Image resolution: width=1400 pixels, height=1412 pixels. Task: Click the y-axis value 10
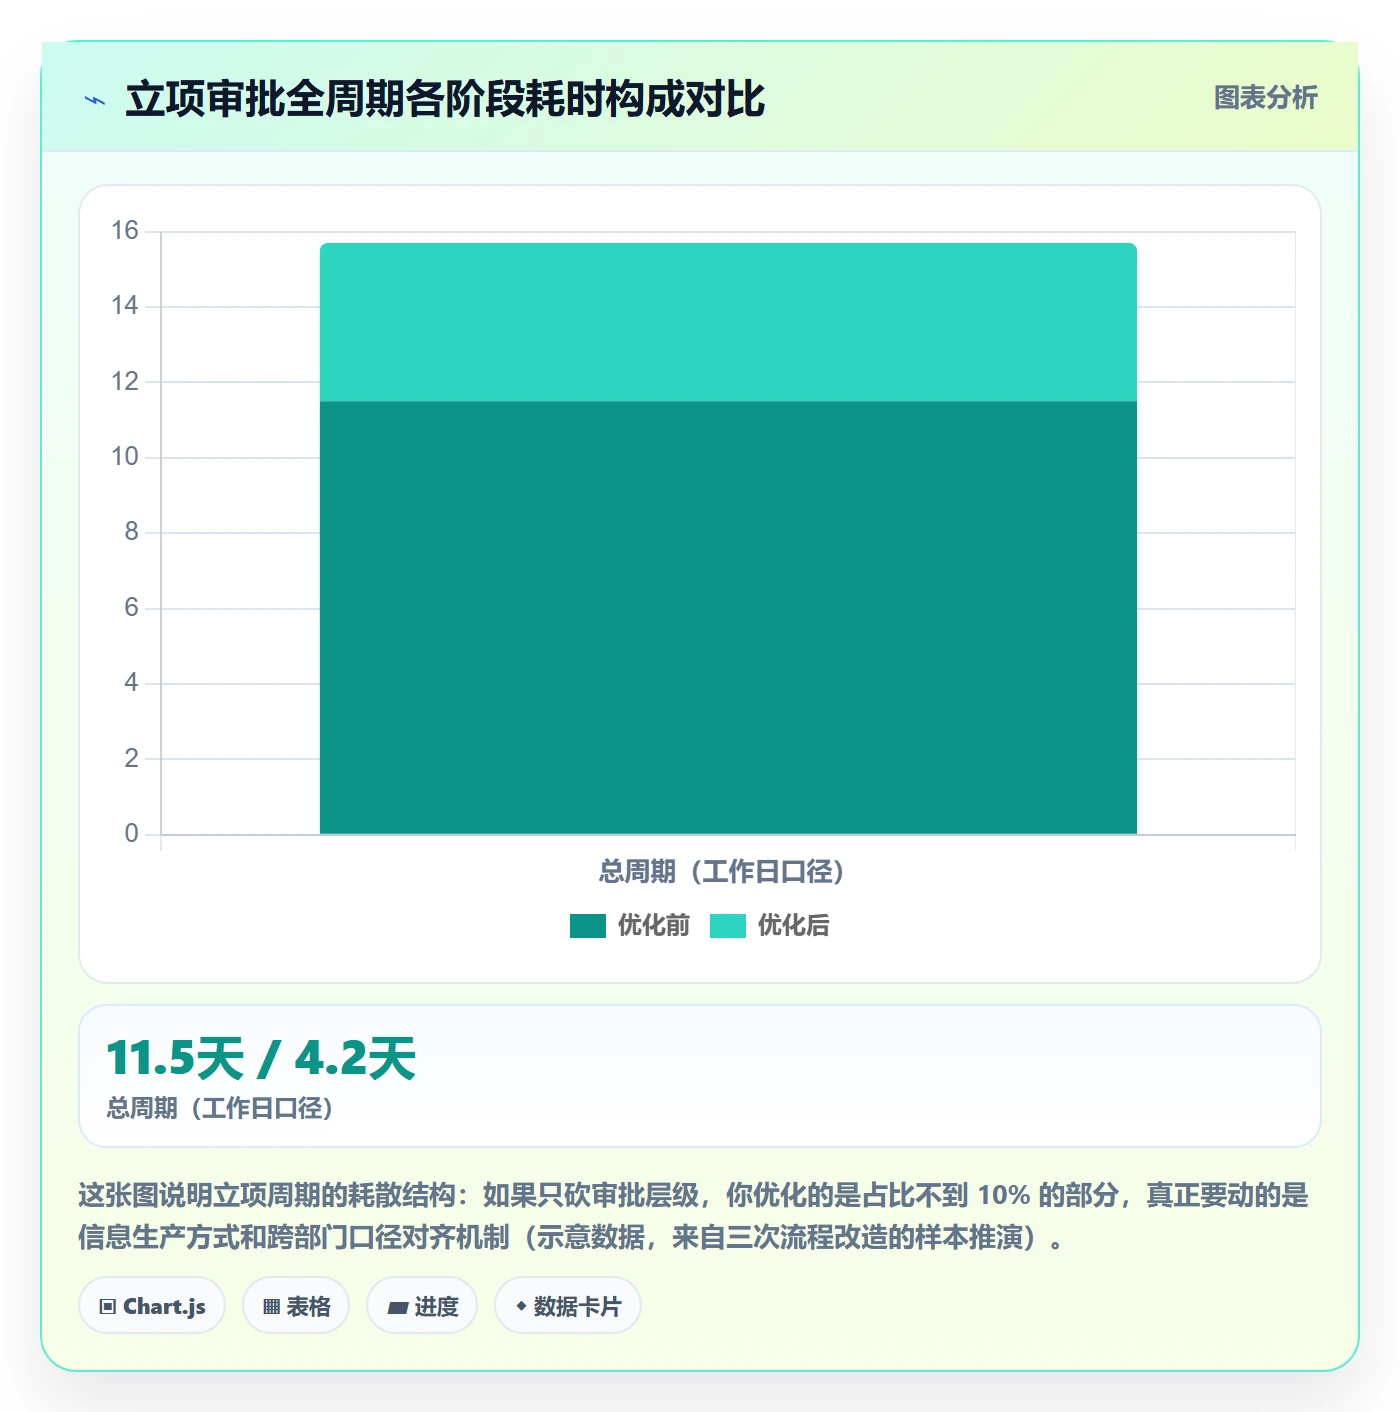click(x=125, y=457)
